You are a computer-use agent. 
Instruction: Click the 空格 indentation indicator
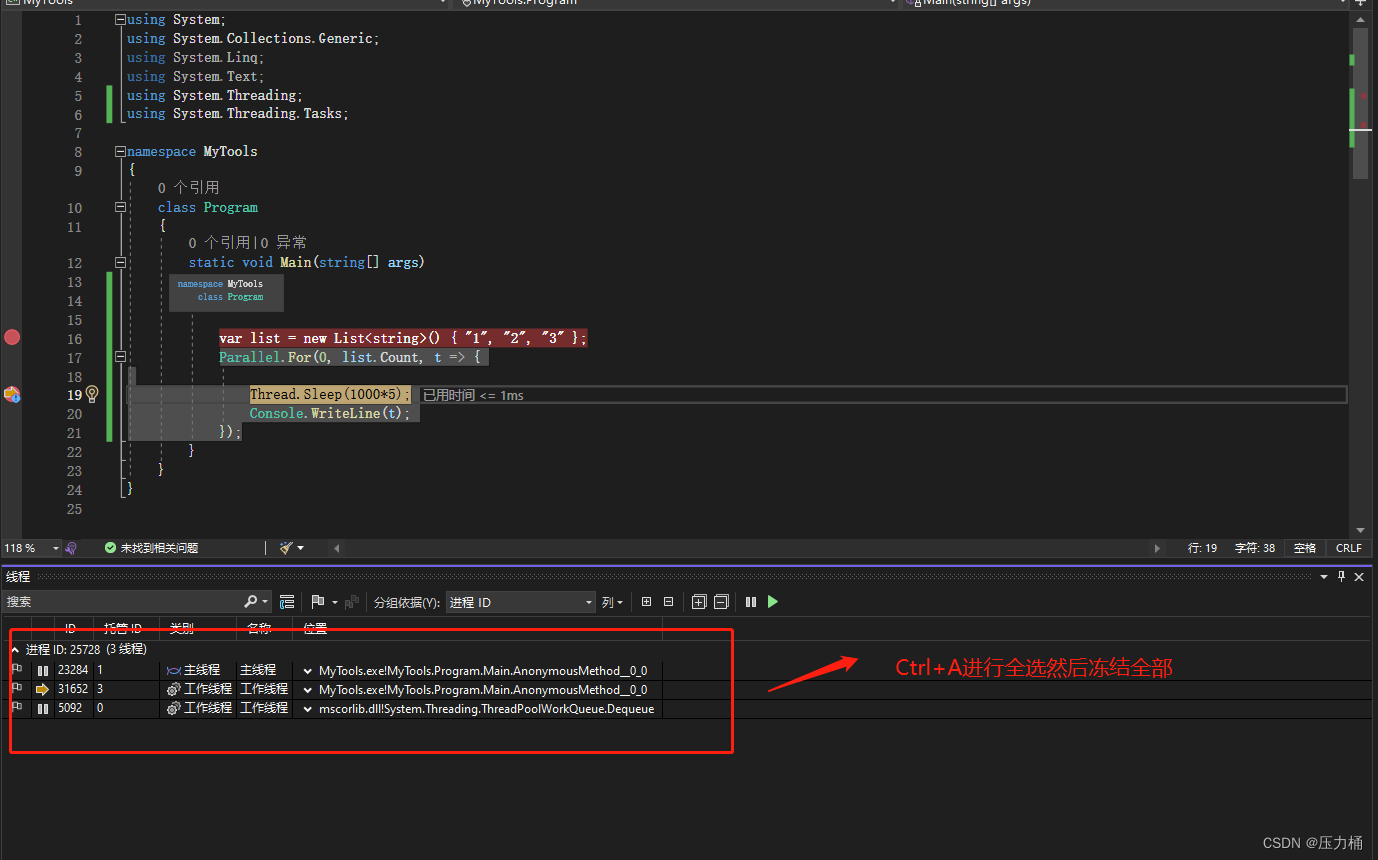(1305, 548)
